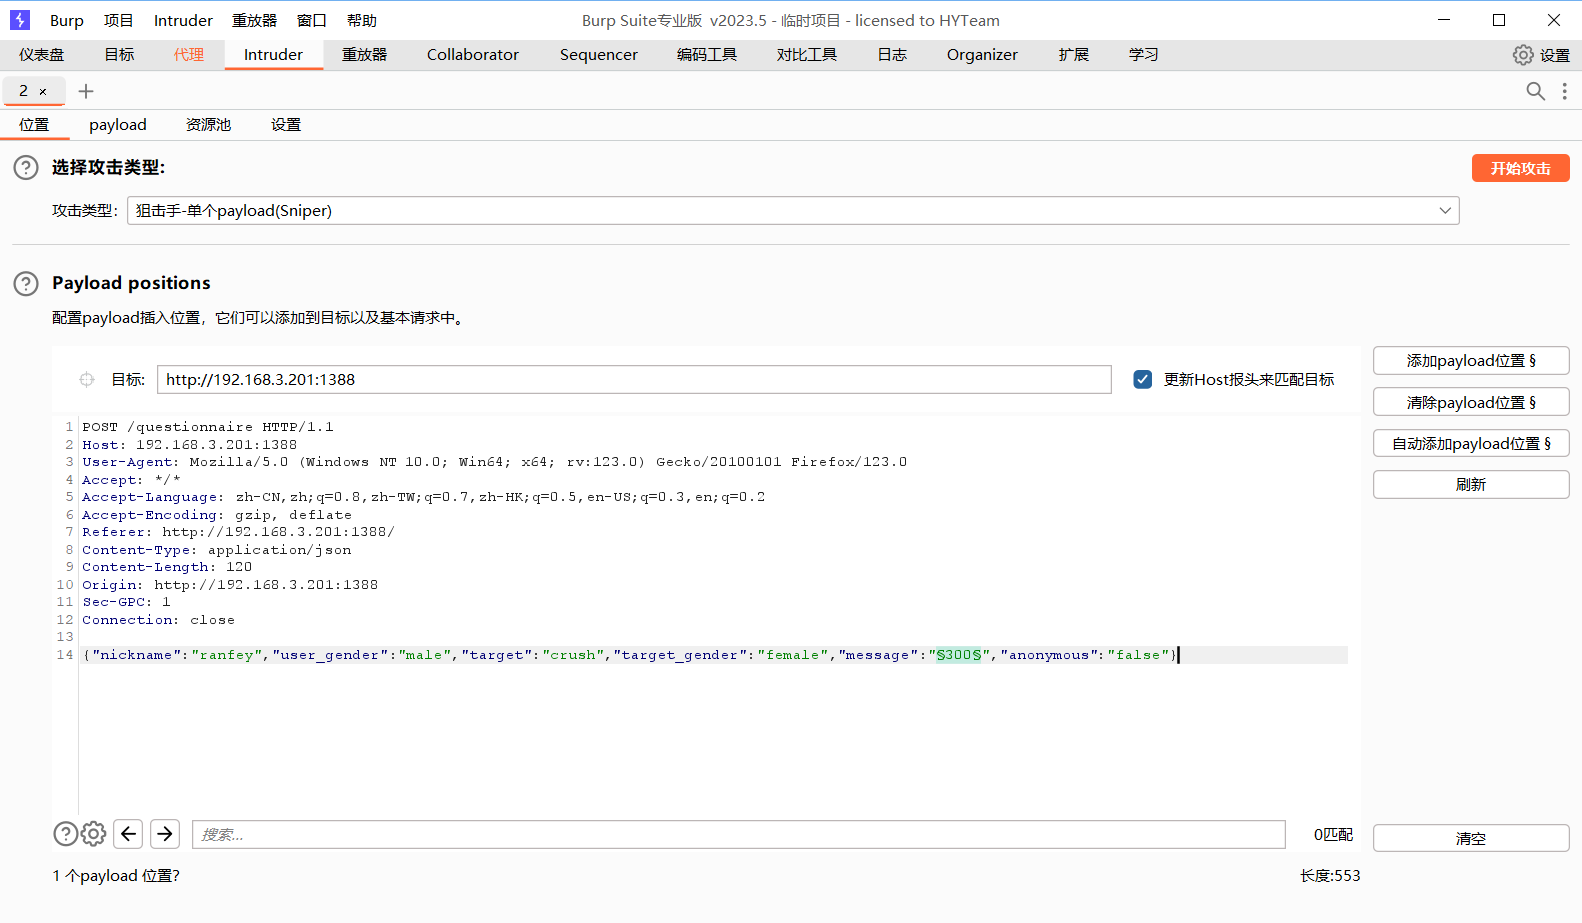Click 自动添加payload位置 § button
The width and height of the screenshot is (1582, 923).
tap(1471, 444)
